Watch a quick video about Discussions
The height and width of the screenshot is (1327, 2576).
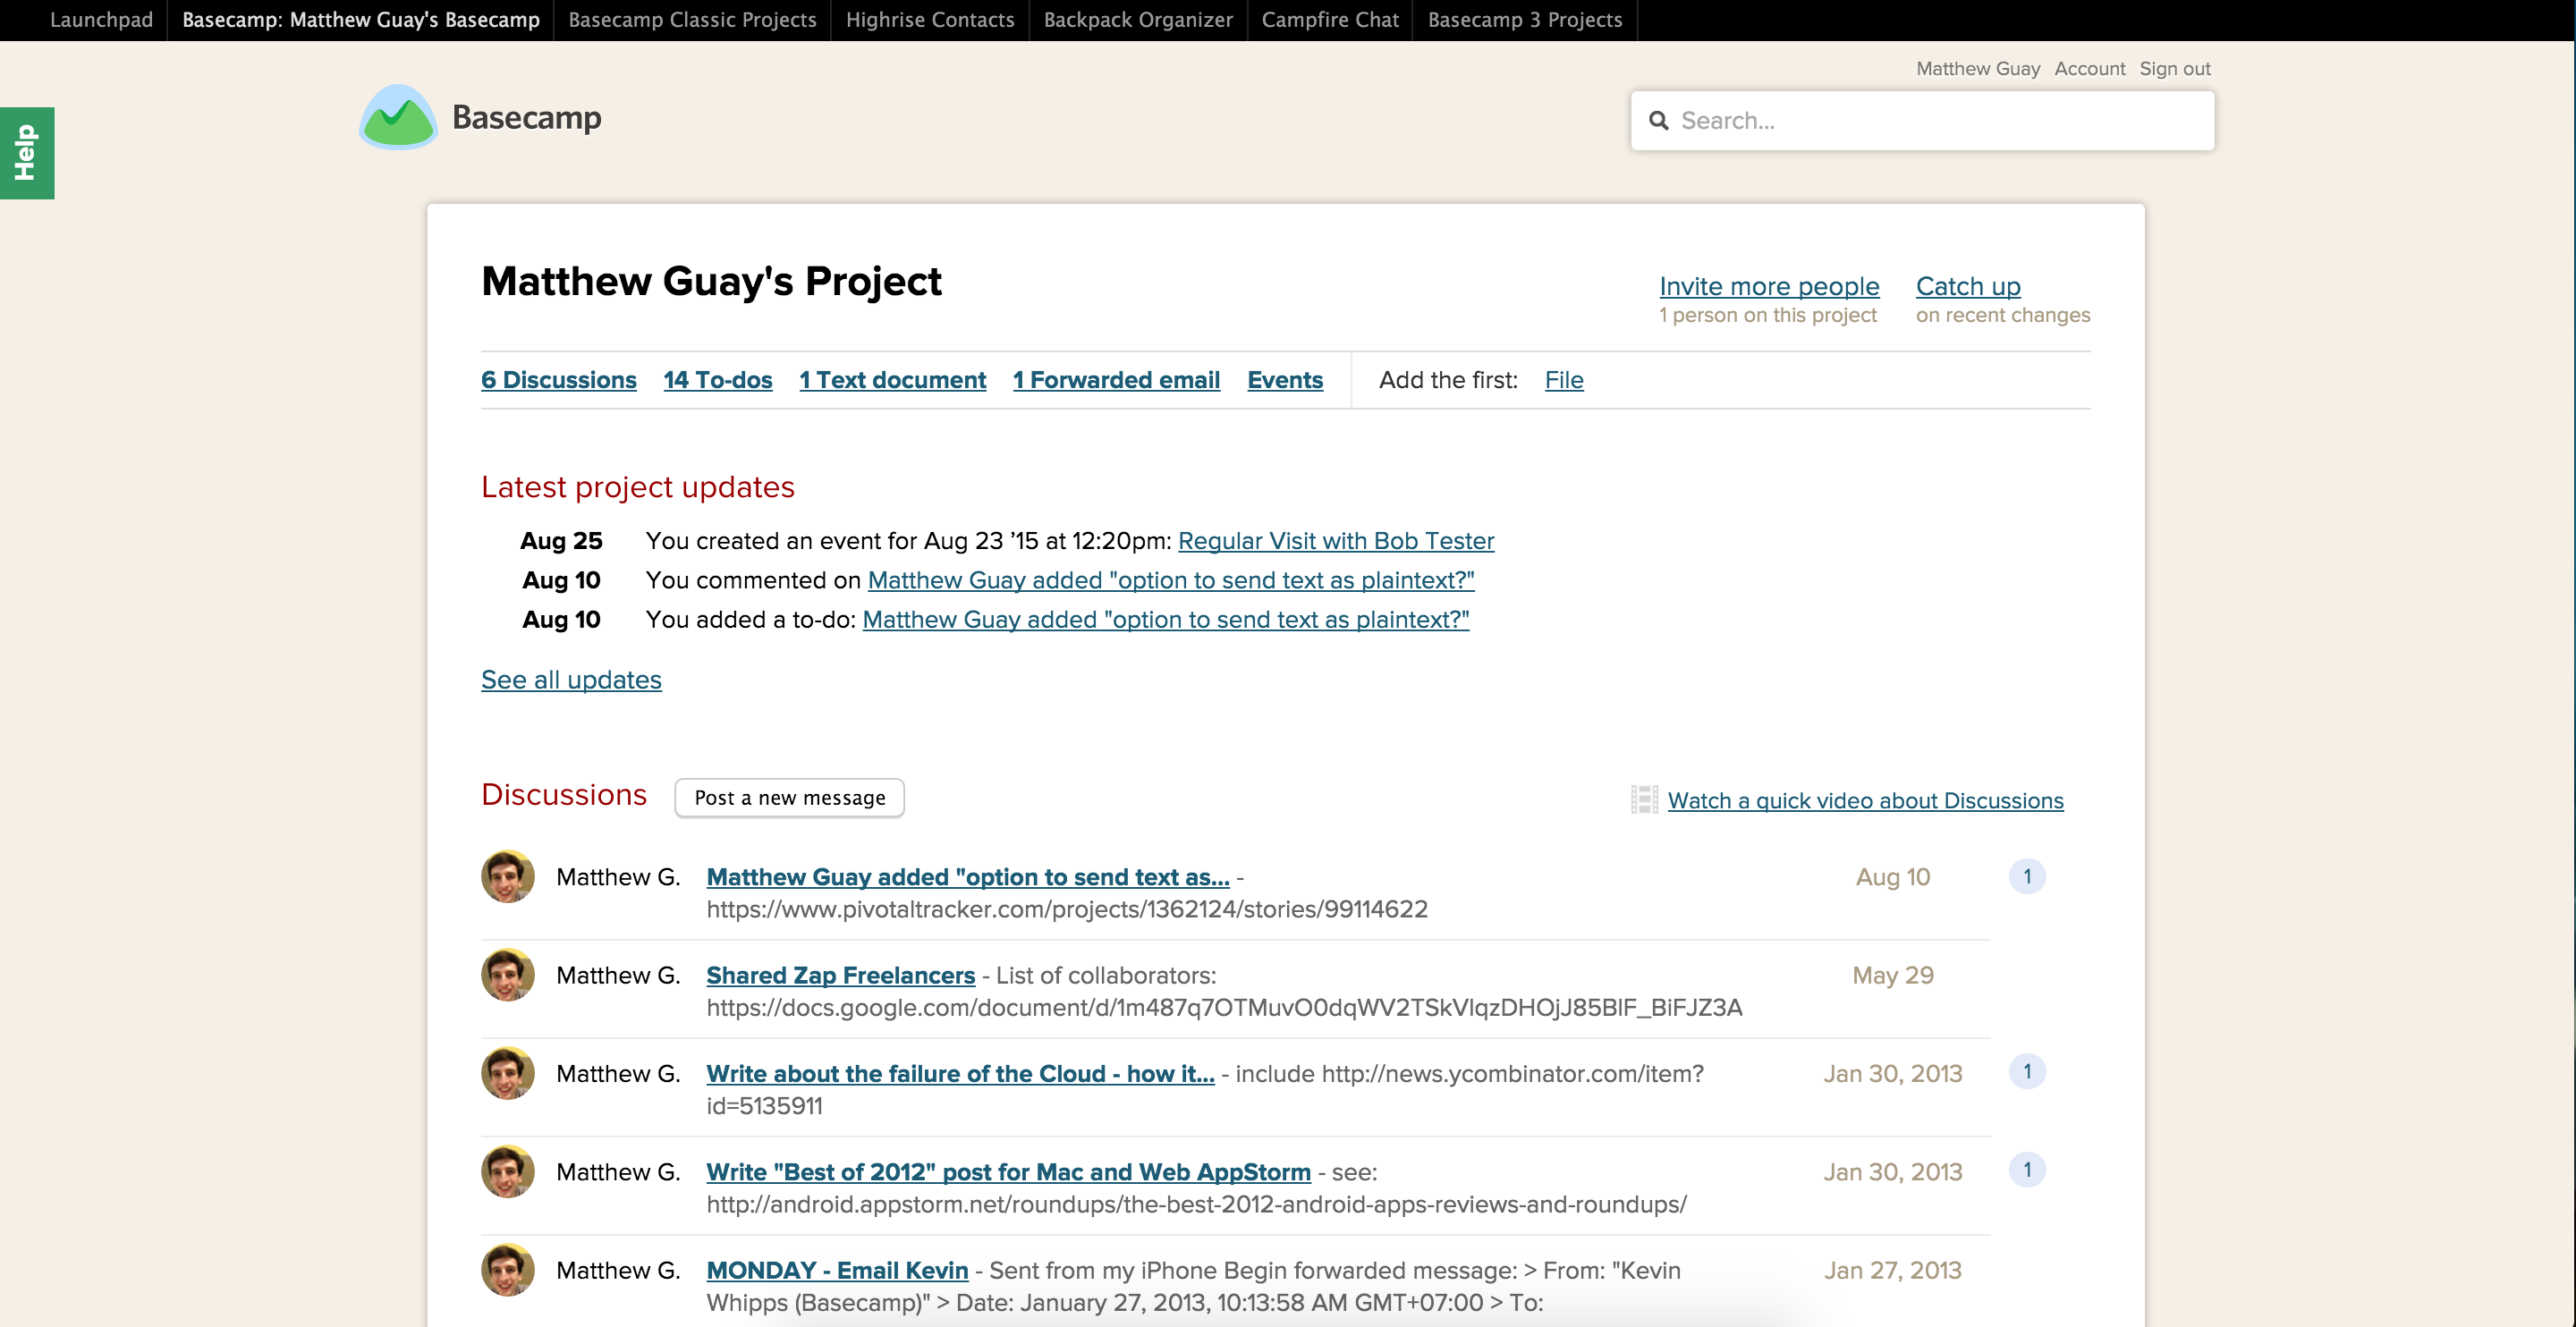(x=1865, y=801)
